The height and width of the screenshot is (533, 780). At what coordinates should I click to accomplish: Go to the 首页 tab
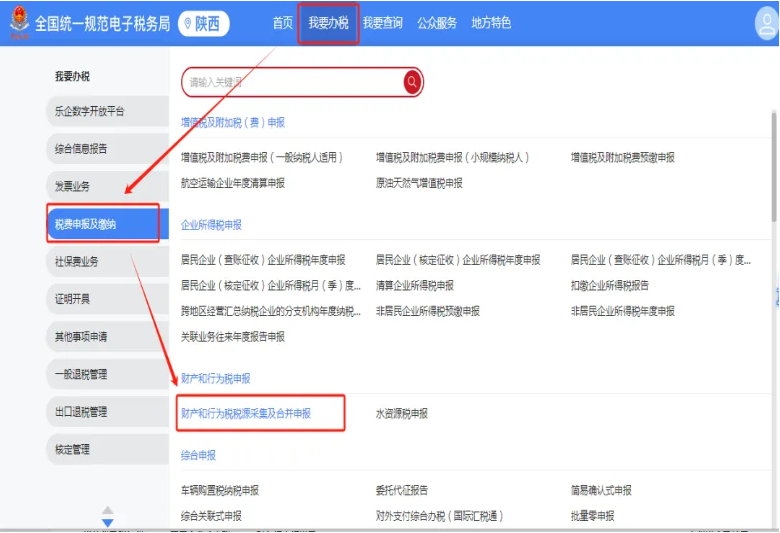pyautogui.click(x=283, y=23)
